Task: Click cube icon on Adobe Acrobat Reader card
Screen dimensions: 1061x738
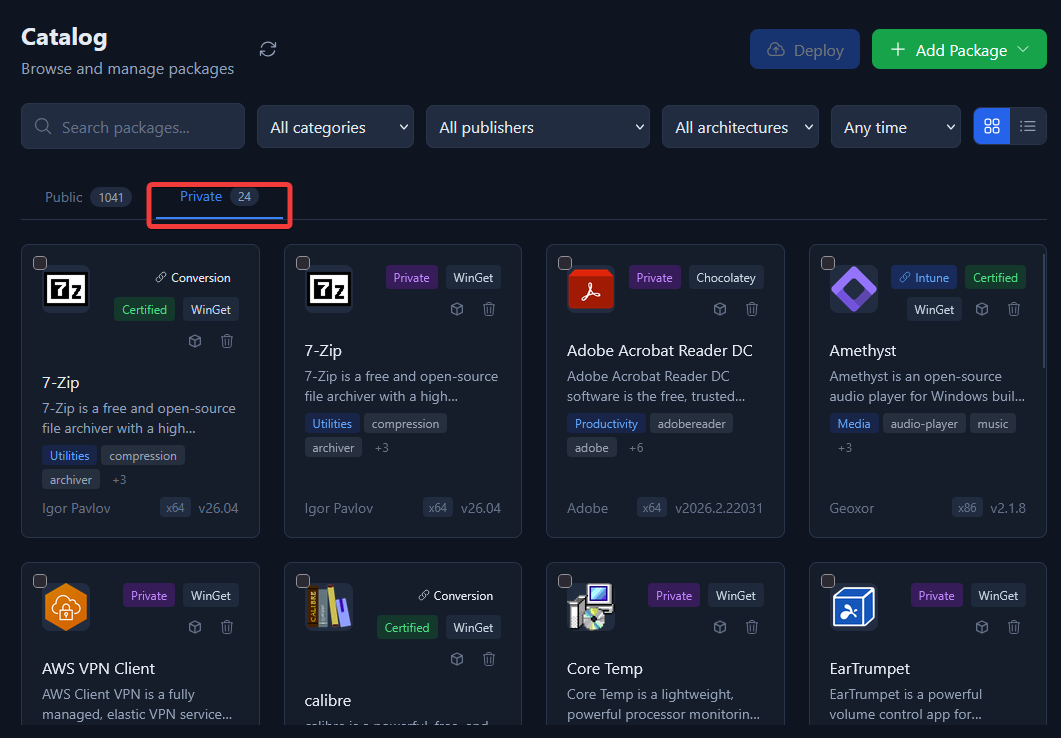Action: [720, 309]
